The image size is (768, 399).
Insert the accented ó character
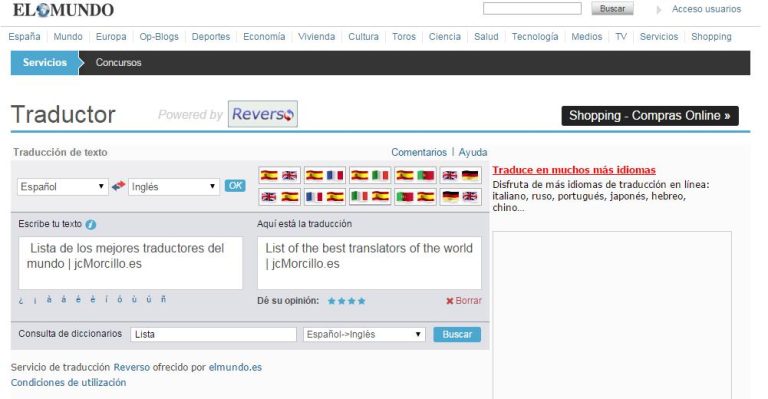point(120,299)
